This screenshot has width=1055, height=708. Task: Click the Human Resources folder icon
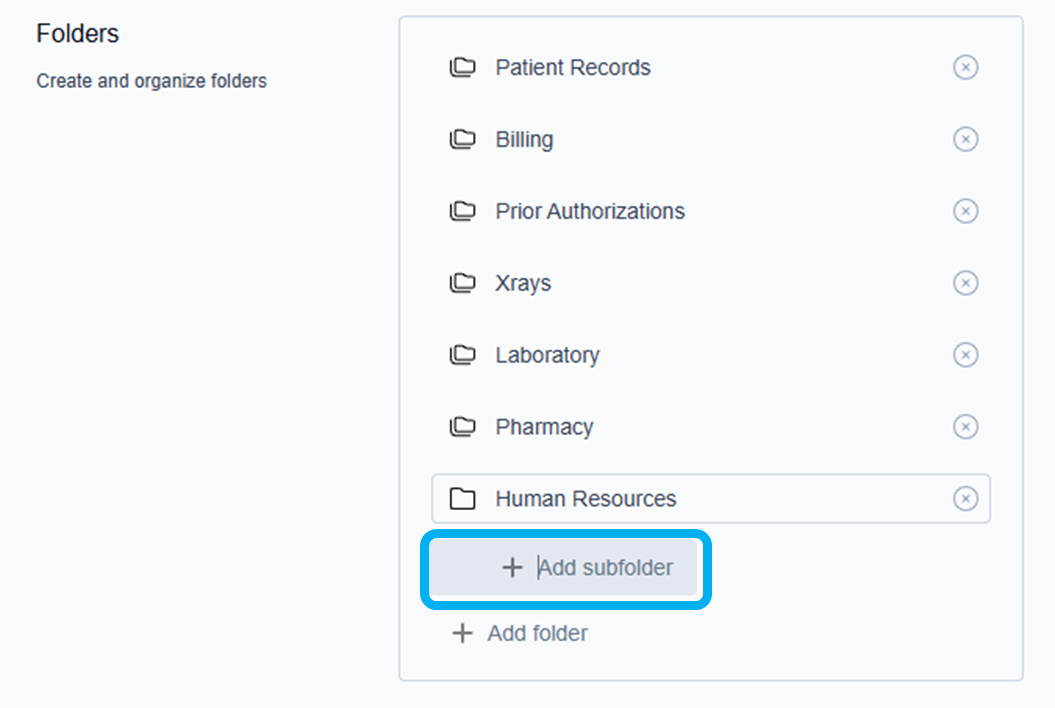[462, 499]
